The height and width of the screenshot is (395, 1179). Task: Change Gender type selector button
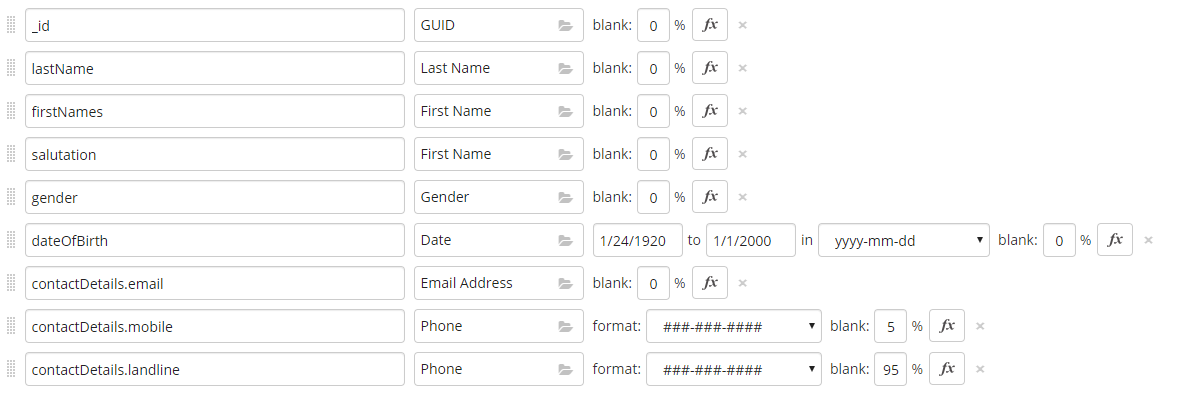click(499, 197)
